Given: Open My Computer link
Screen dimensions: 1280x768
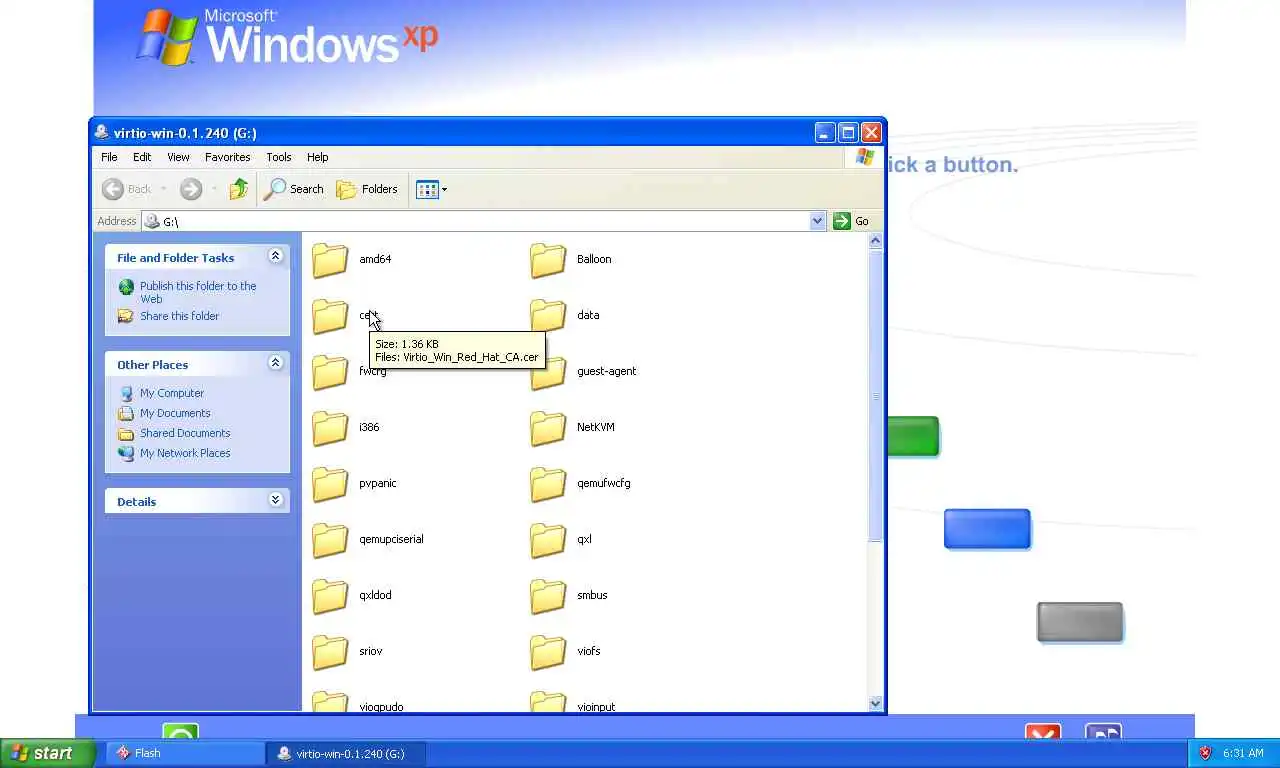Looking at the screenshot, I should (172, 393).
